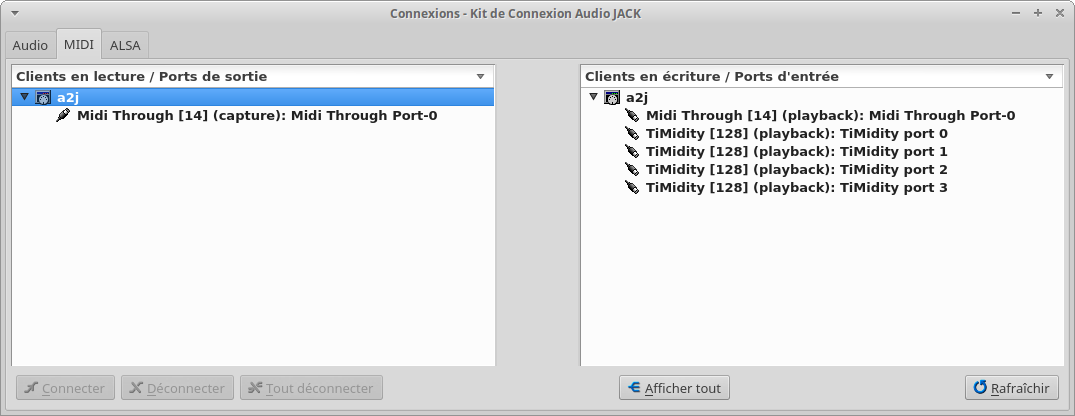
Task: Switch to the Audio tab
Action: [30, 45]
